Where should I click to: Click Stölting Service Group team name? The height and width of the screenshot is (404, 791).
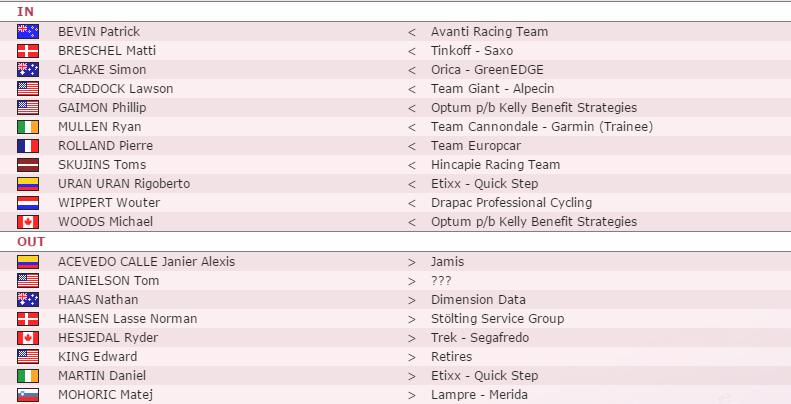click(x=497, y=319)
